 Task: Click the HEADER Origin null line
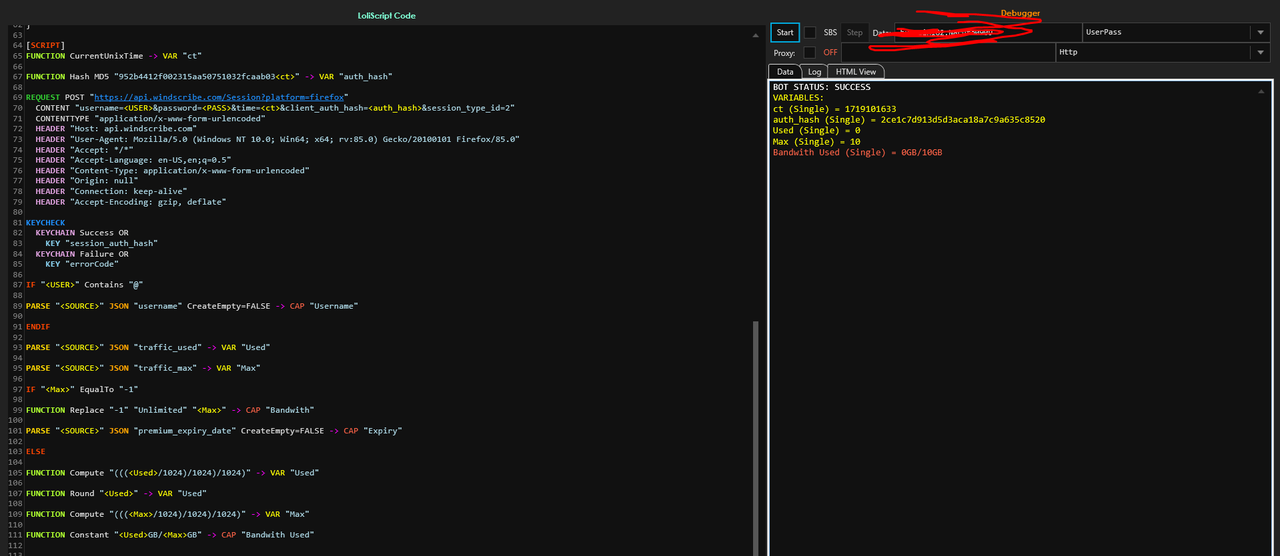89,181
